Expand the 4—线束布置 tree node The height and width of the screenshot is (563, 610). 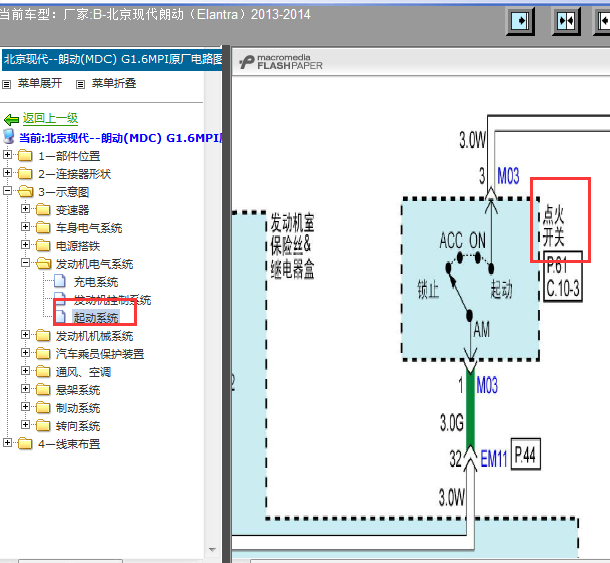7,442
